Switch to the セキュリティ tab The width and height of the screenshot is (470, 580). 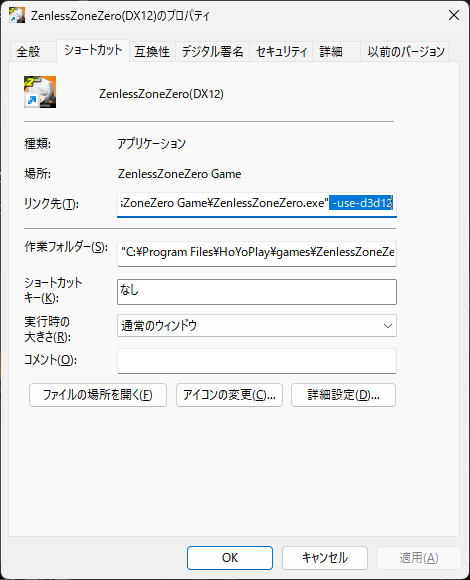(281, 51)
